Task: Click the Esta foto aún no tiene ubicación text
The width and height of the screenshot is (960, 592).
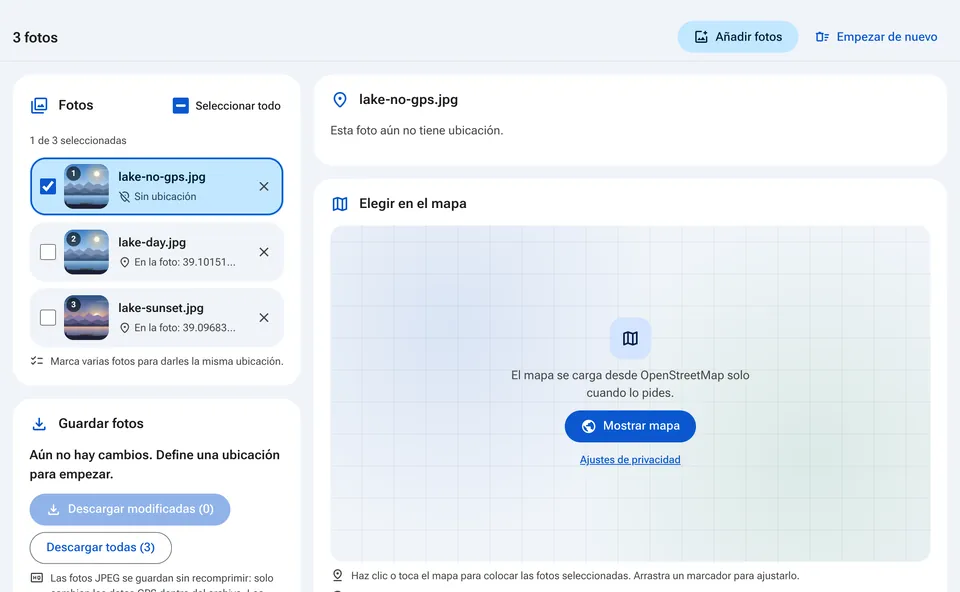Action: tap(417, 130)
